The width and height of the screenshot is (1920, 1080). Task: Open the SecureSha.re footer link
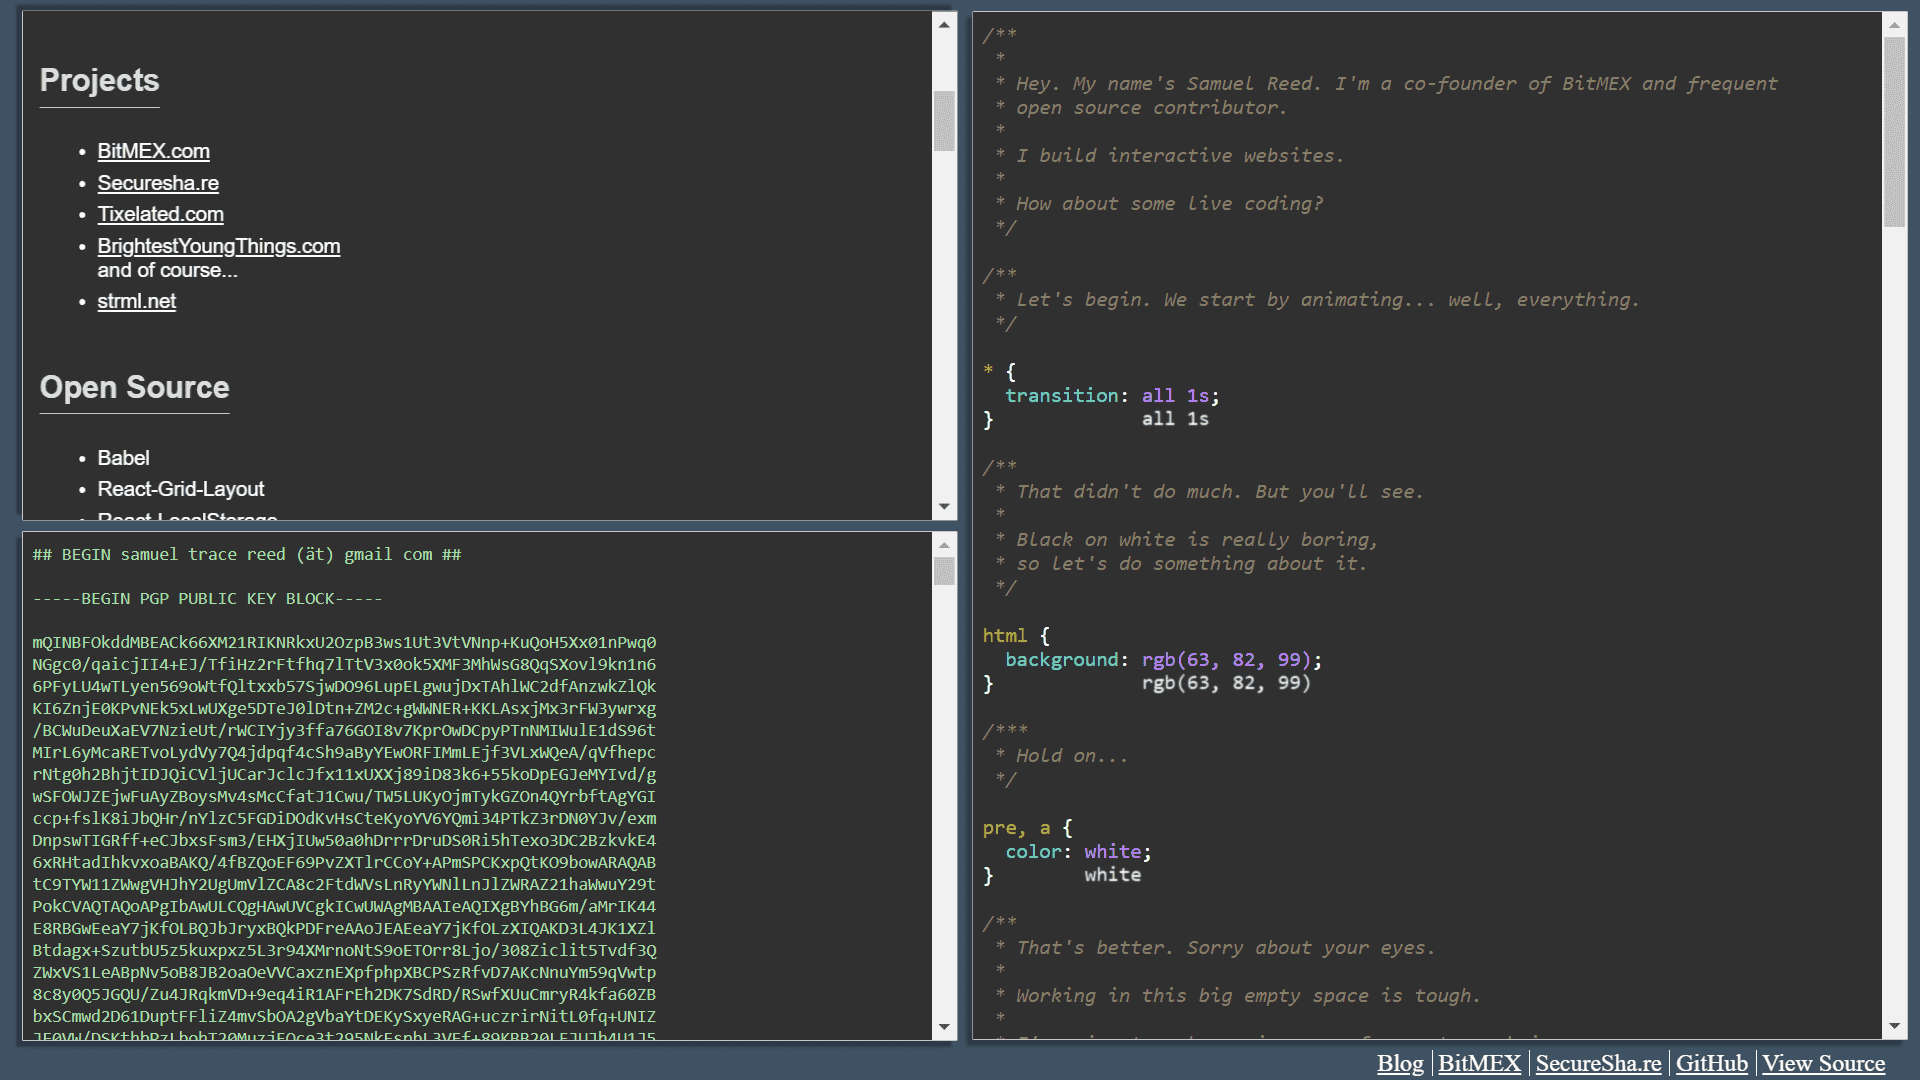click(x=1598, y=1063)
